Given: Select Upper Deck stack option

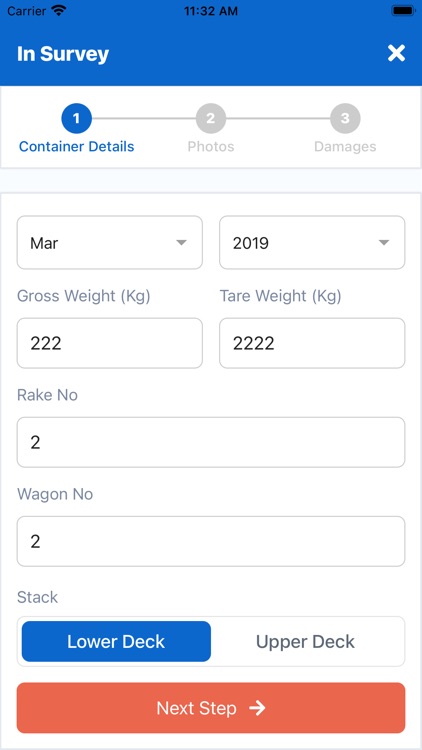Looking at the screenshot, I should click(x=305, y=641).
